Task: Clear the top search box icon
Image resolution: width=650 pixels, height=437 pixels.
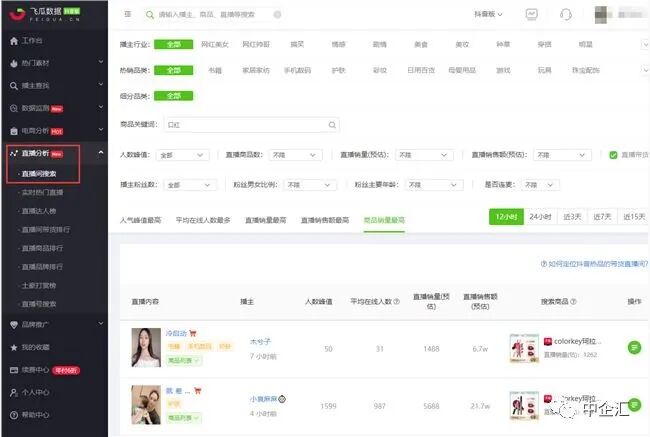Action: tap(277, 15)
